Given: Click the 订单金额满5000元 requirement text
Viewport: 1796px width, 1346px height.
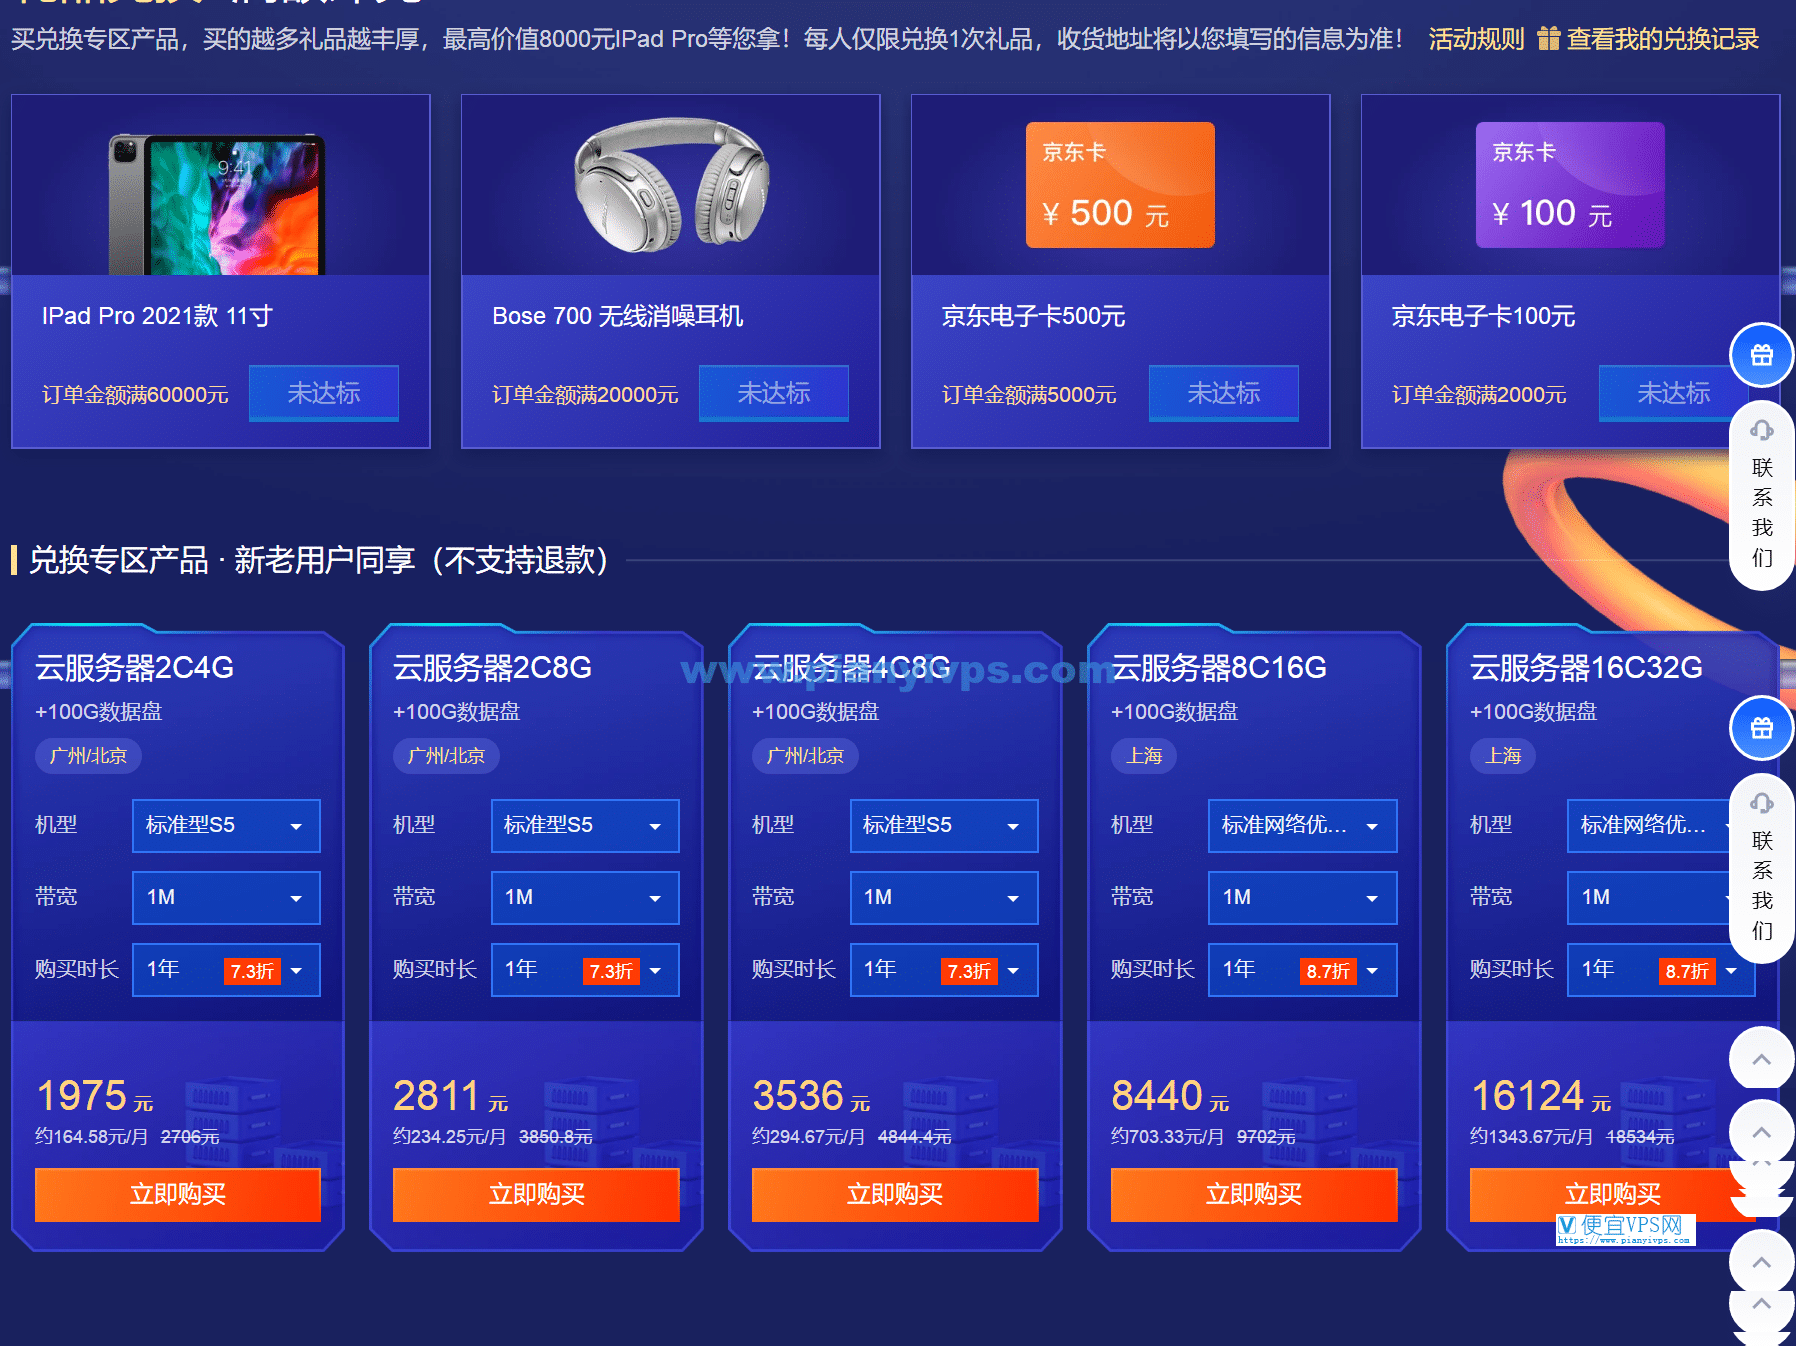Looking at the screenshot, I should point(1029,395).
